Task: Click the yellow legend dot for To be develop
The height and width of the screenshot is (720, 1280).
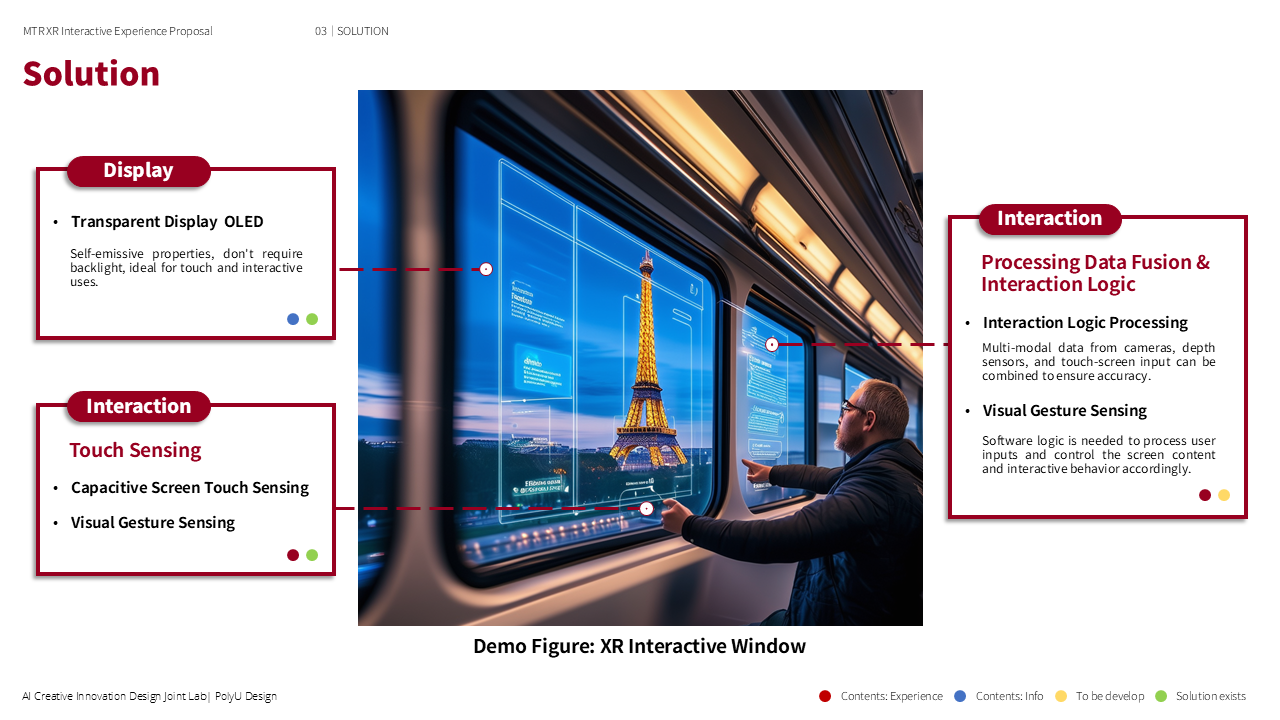Action: (x=1061, y=696)
